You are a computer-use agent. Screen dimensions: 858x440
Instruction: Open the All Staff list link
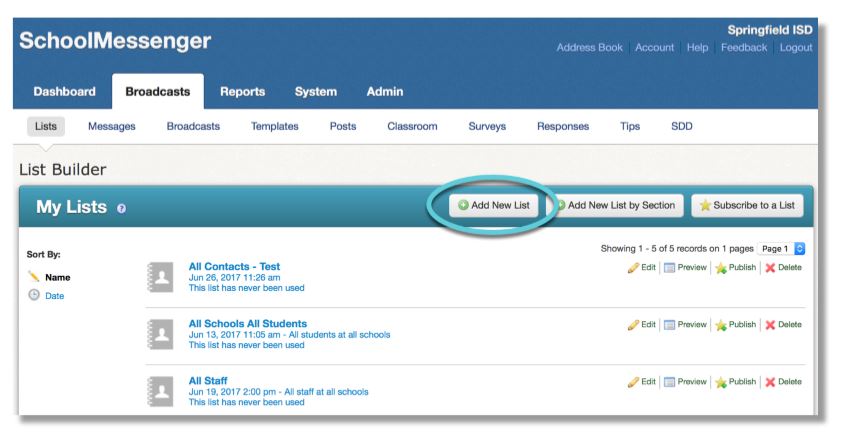(x=208, y=380)
